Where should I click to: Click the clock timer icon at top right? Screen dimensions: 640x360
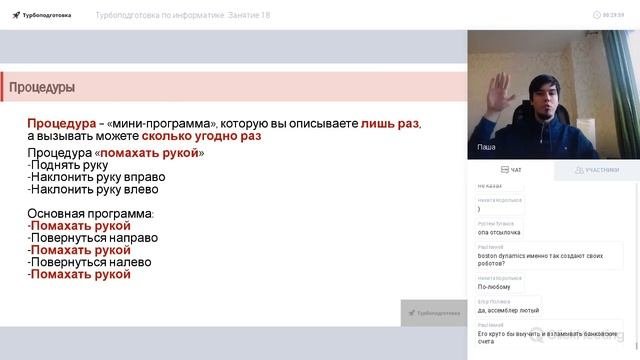596,15
